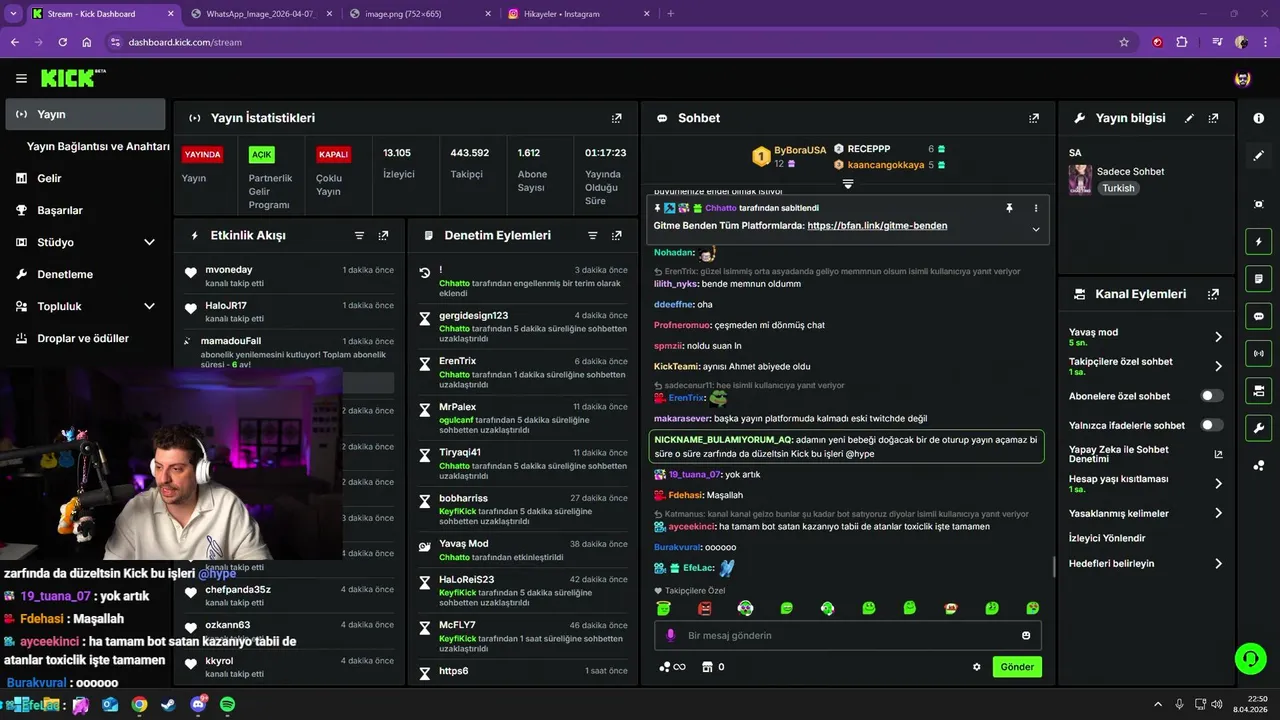1280x720 pixels.
Task: Pop out the Etkinlik Akışı panel
Action: (383, 236)
